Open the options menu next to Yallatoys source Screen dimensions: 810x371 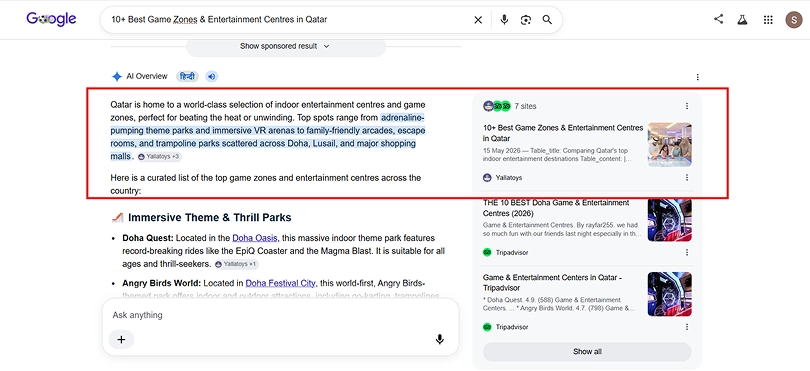pyautogui.click(x=687, y=177)
